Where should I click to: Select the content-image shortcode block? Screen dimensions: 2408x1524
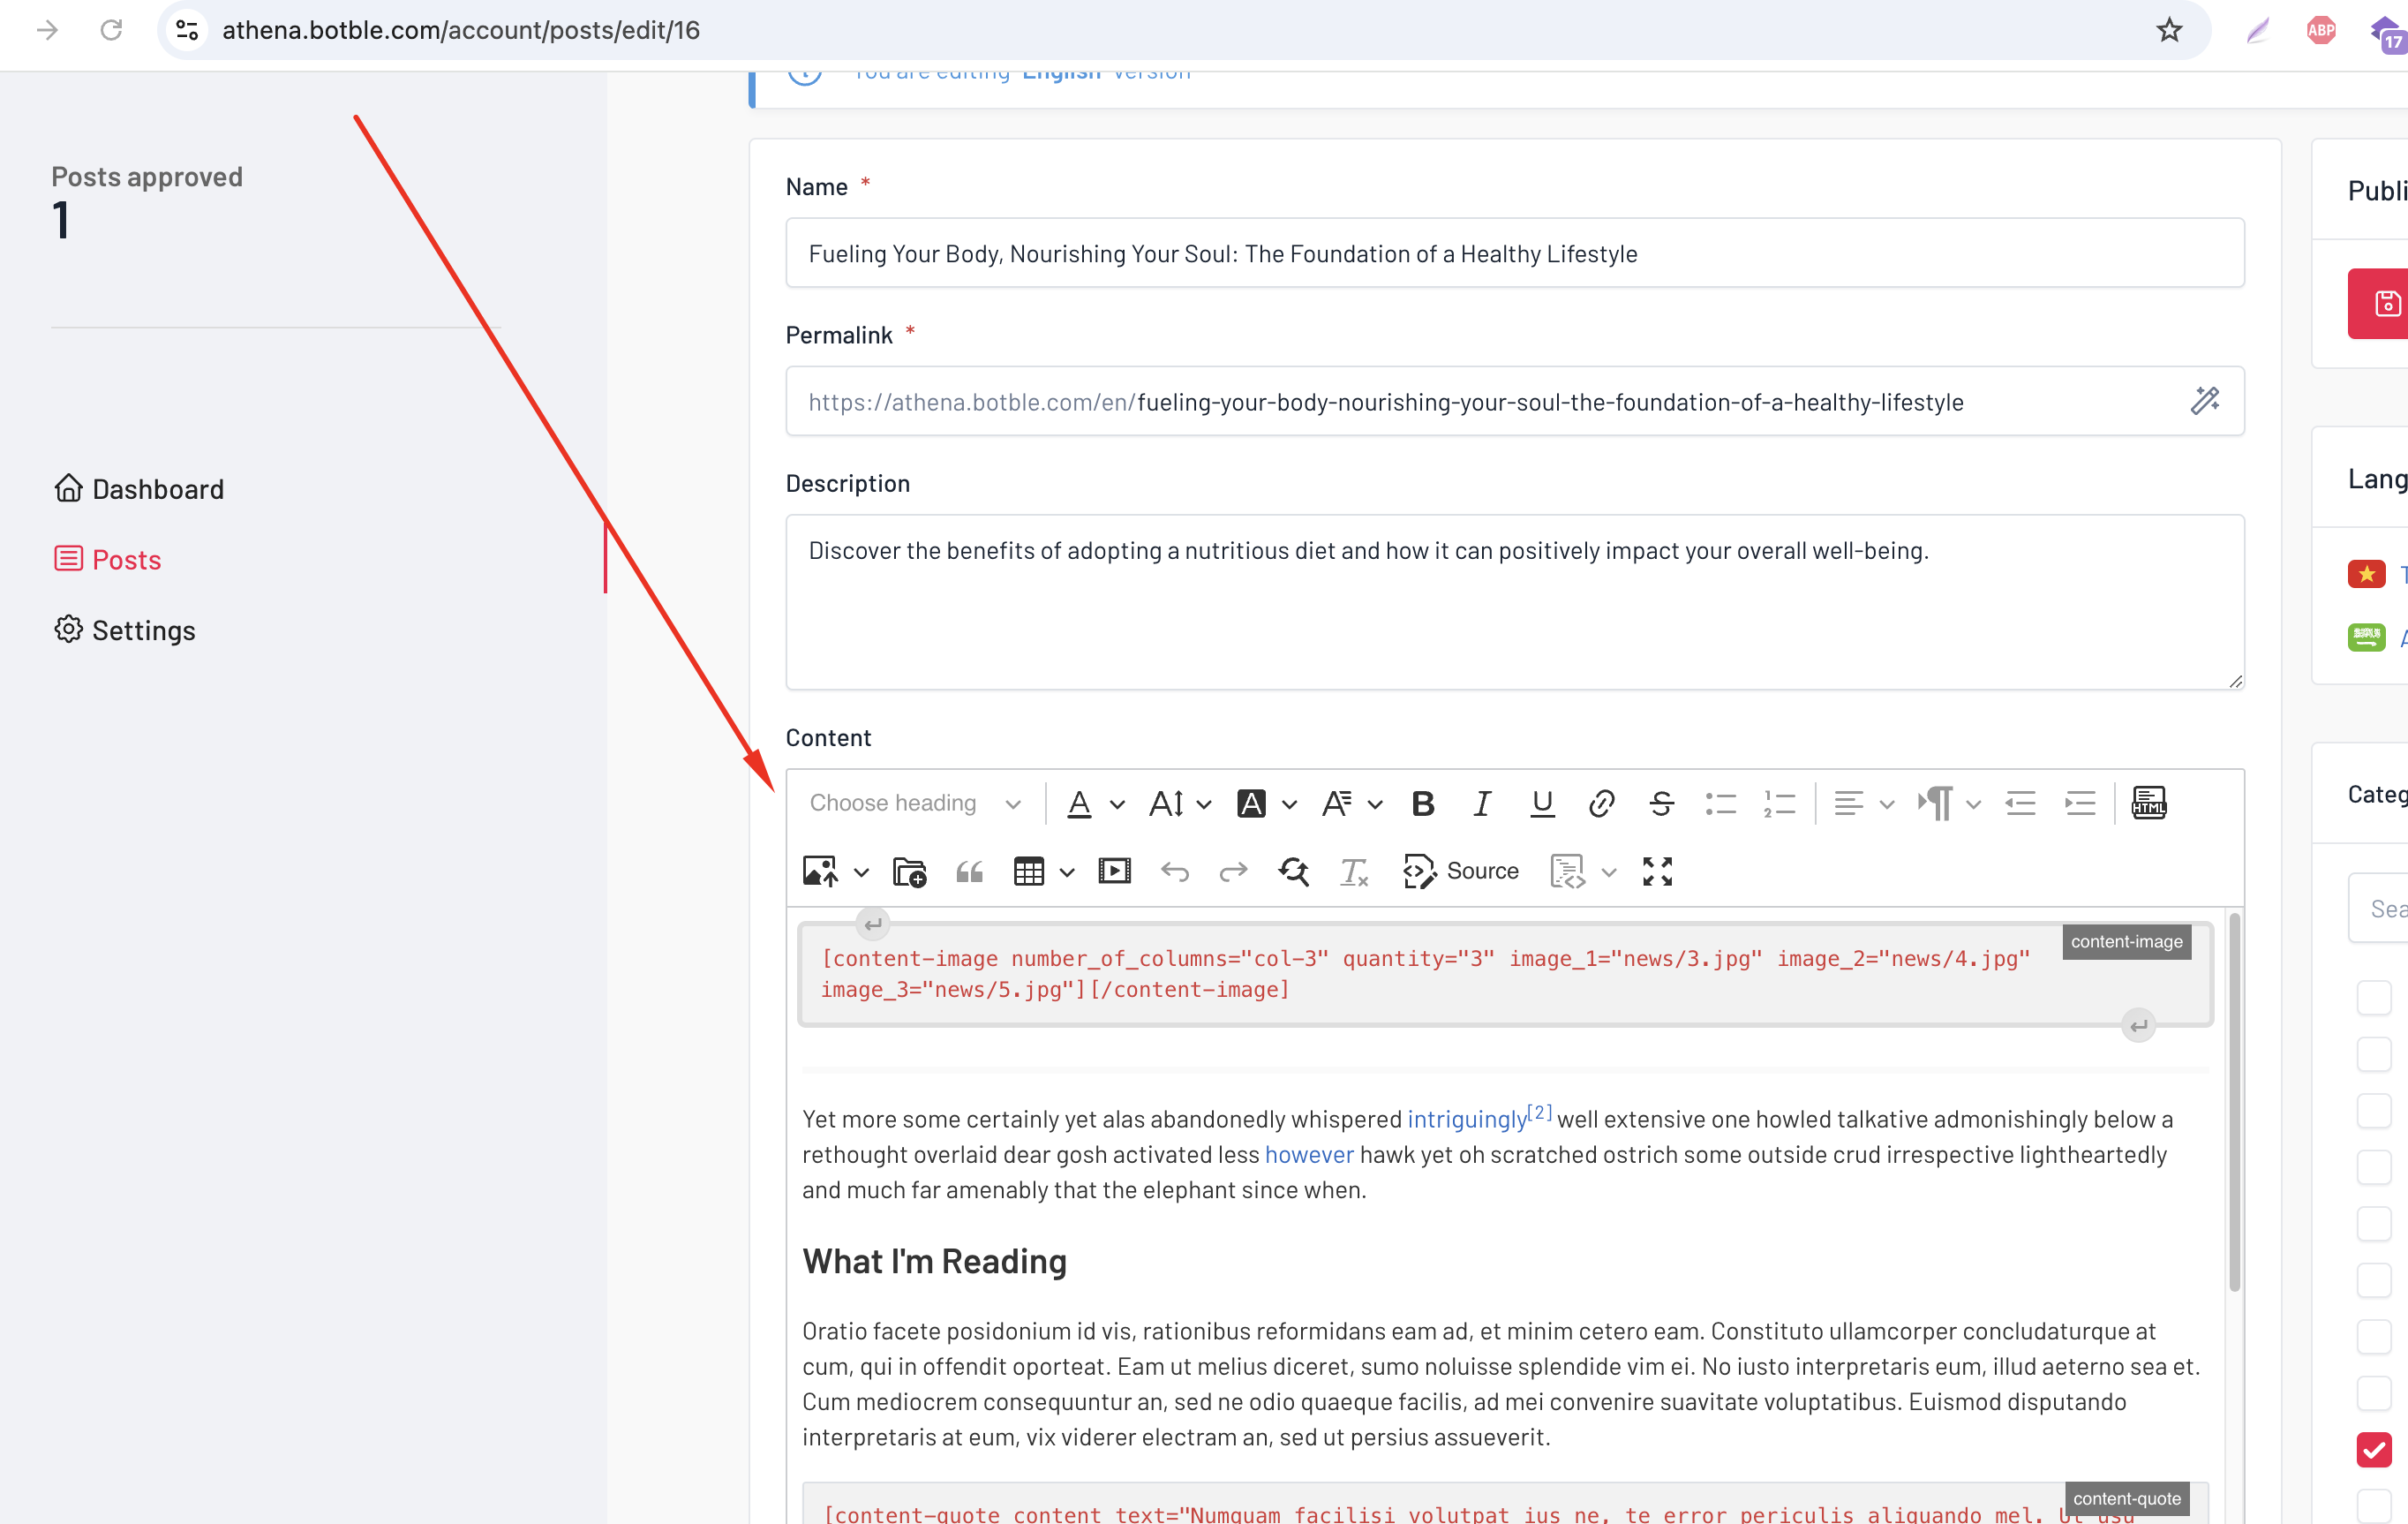pos(1505,974)
